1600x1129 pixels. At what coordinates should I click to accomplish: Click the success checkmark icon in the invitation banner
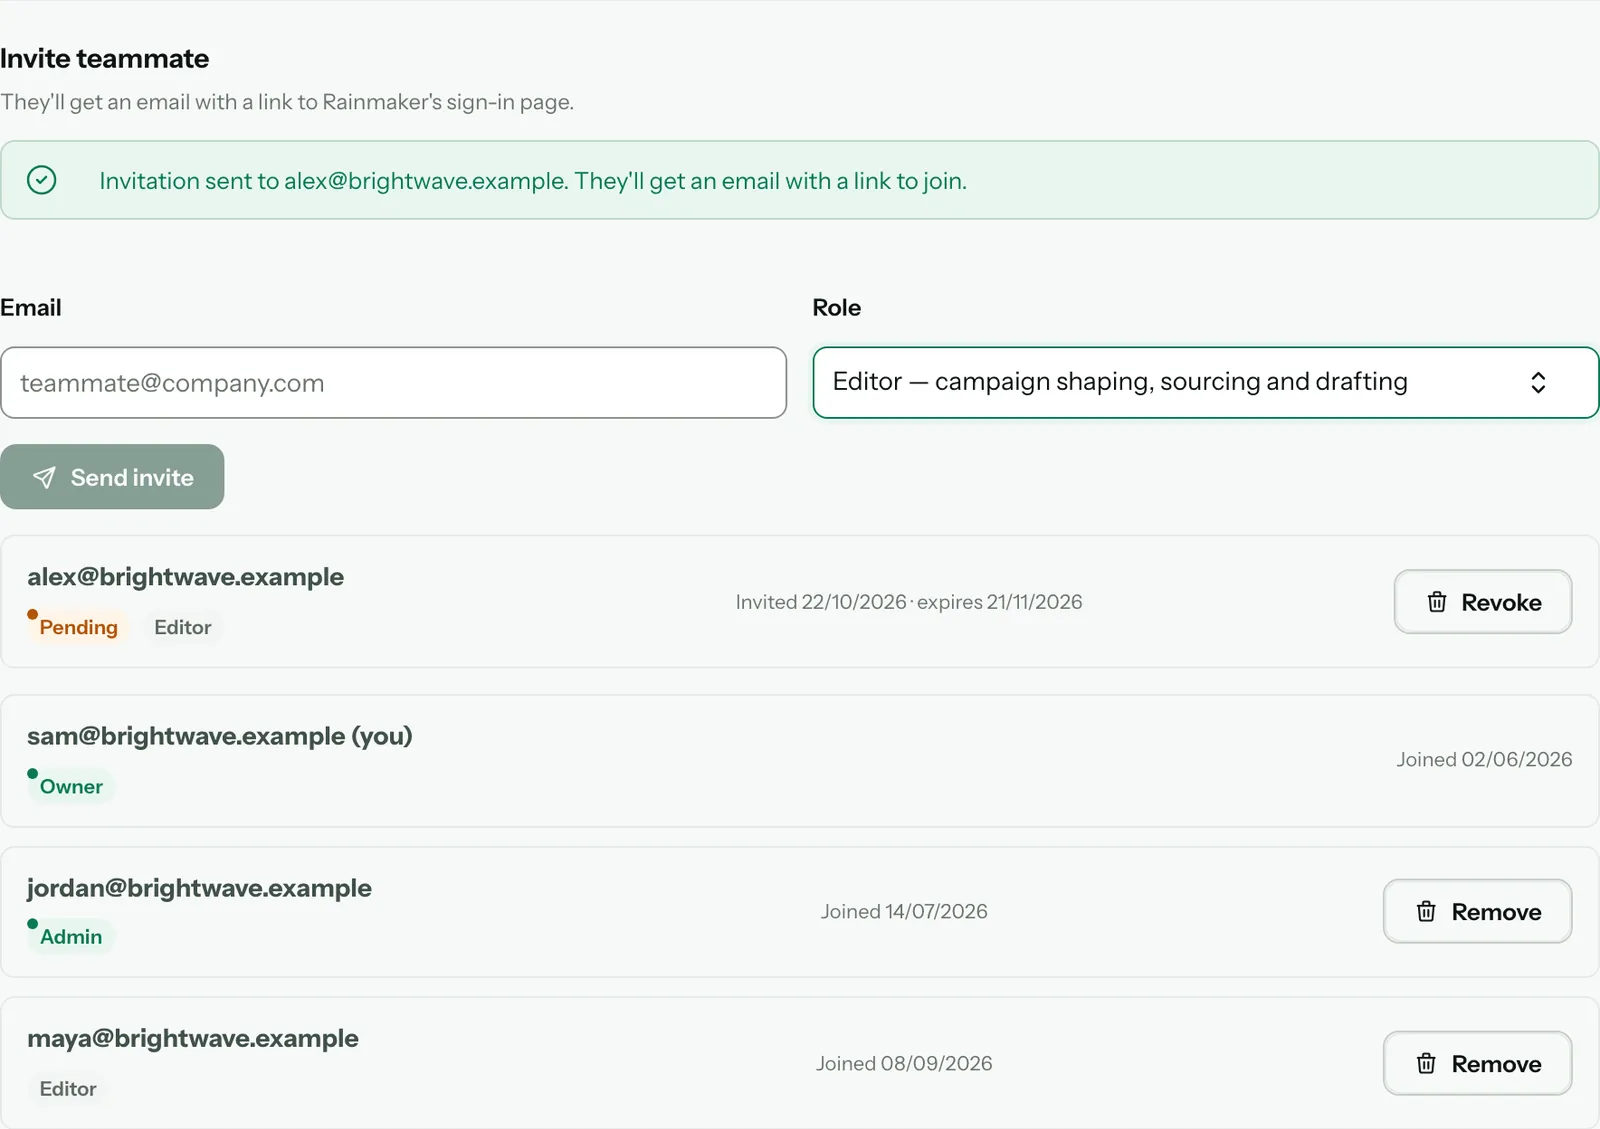(x=42, y=180)
